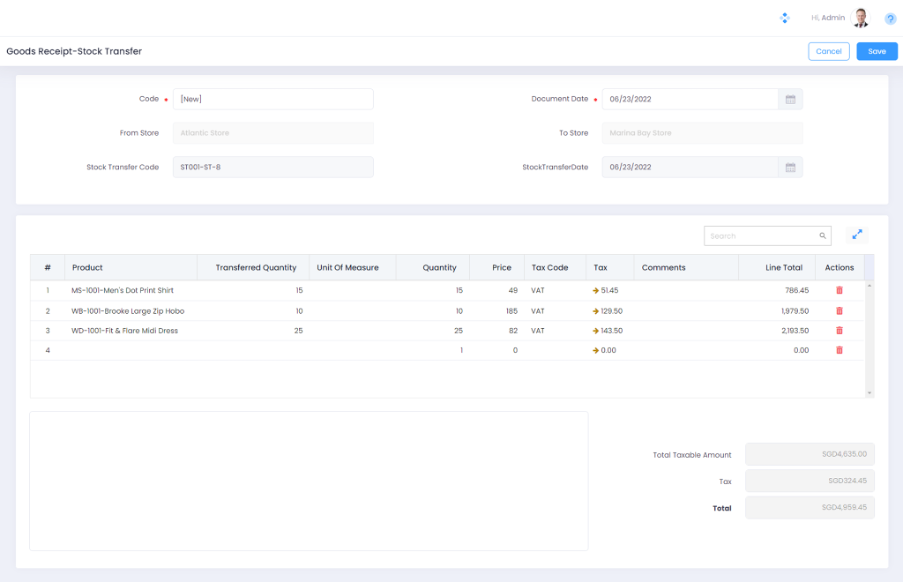904x582 pixels.
Task: Click the large comments text area
Action: pos(308,480)
